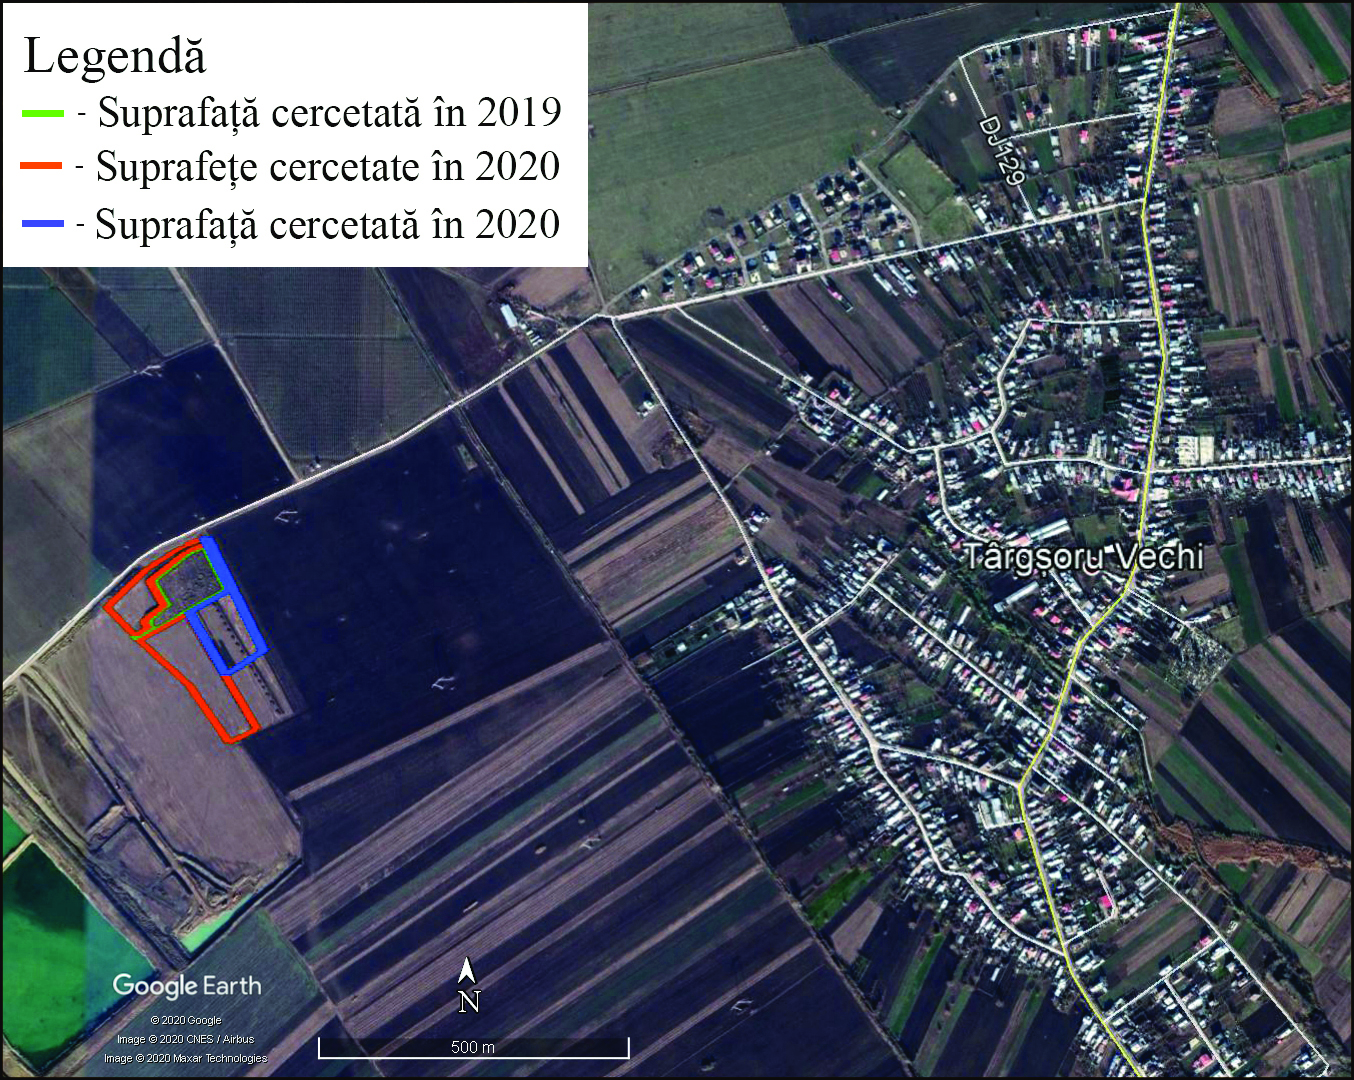Screen dimensions: 1354x1080
Task: Click the Image © 2020 CNES / Airbus text
Action: [x=186, y=1039]
